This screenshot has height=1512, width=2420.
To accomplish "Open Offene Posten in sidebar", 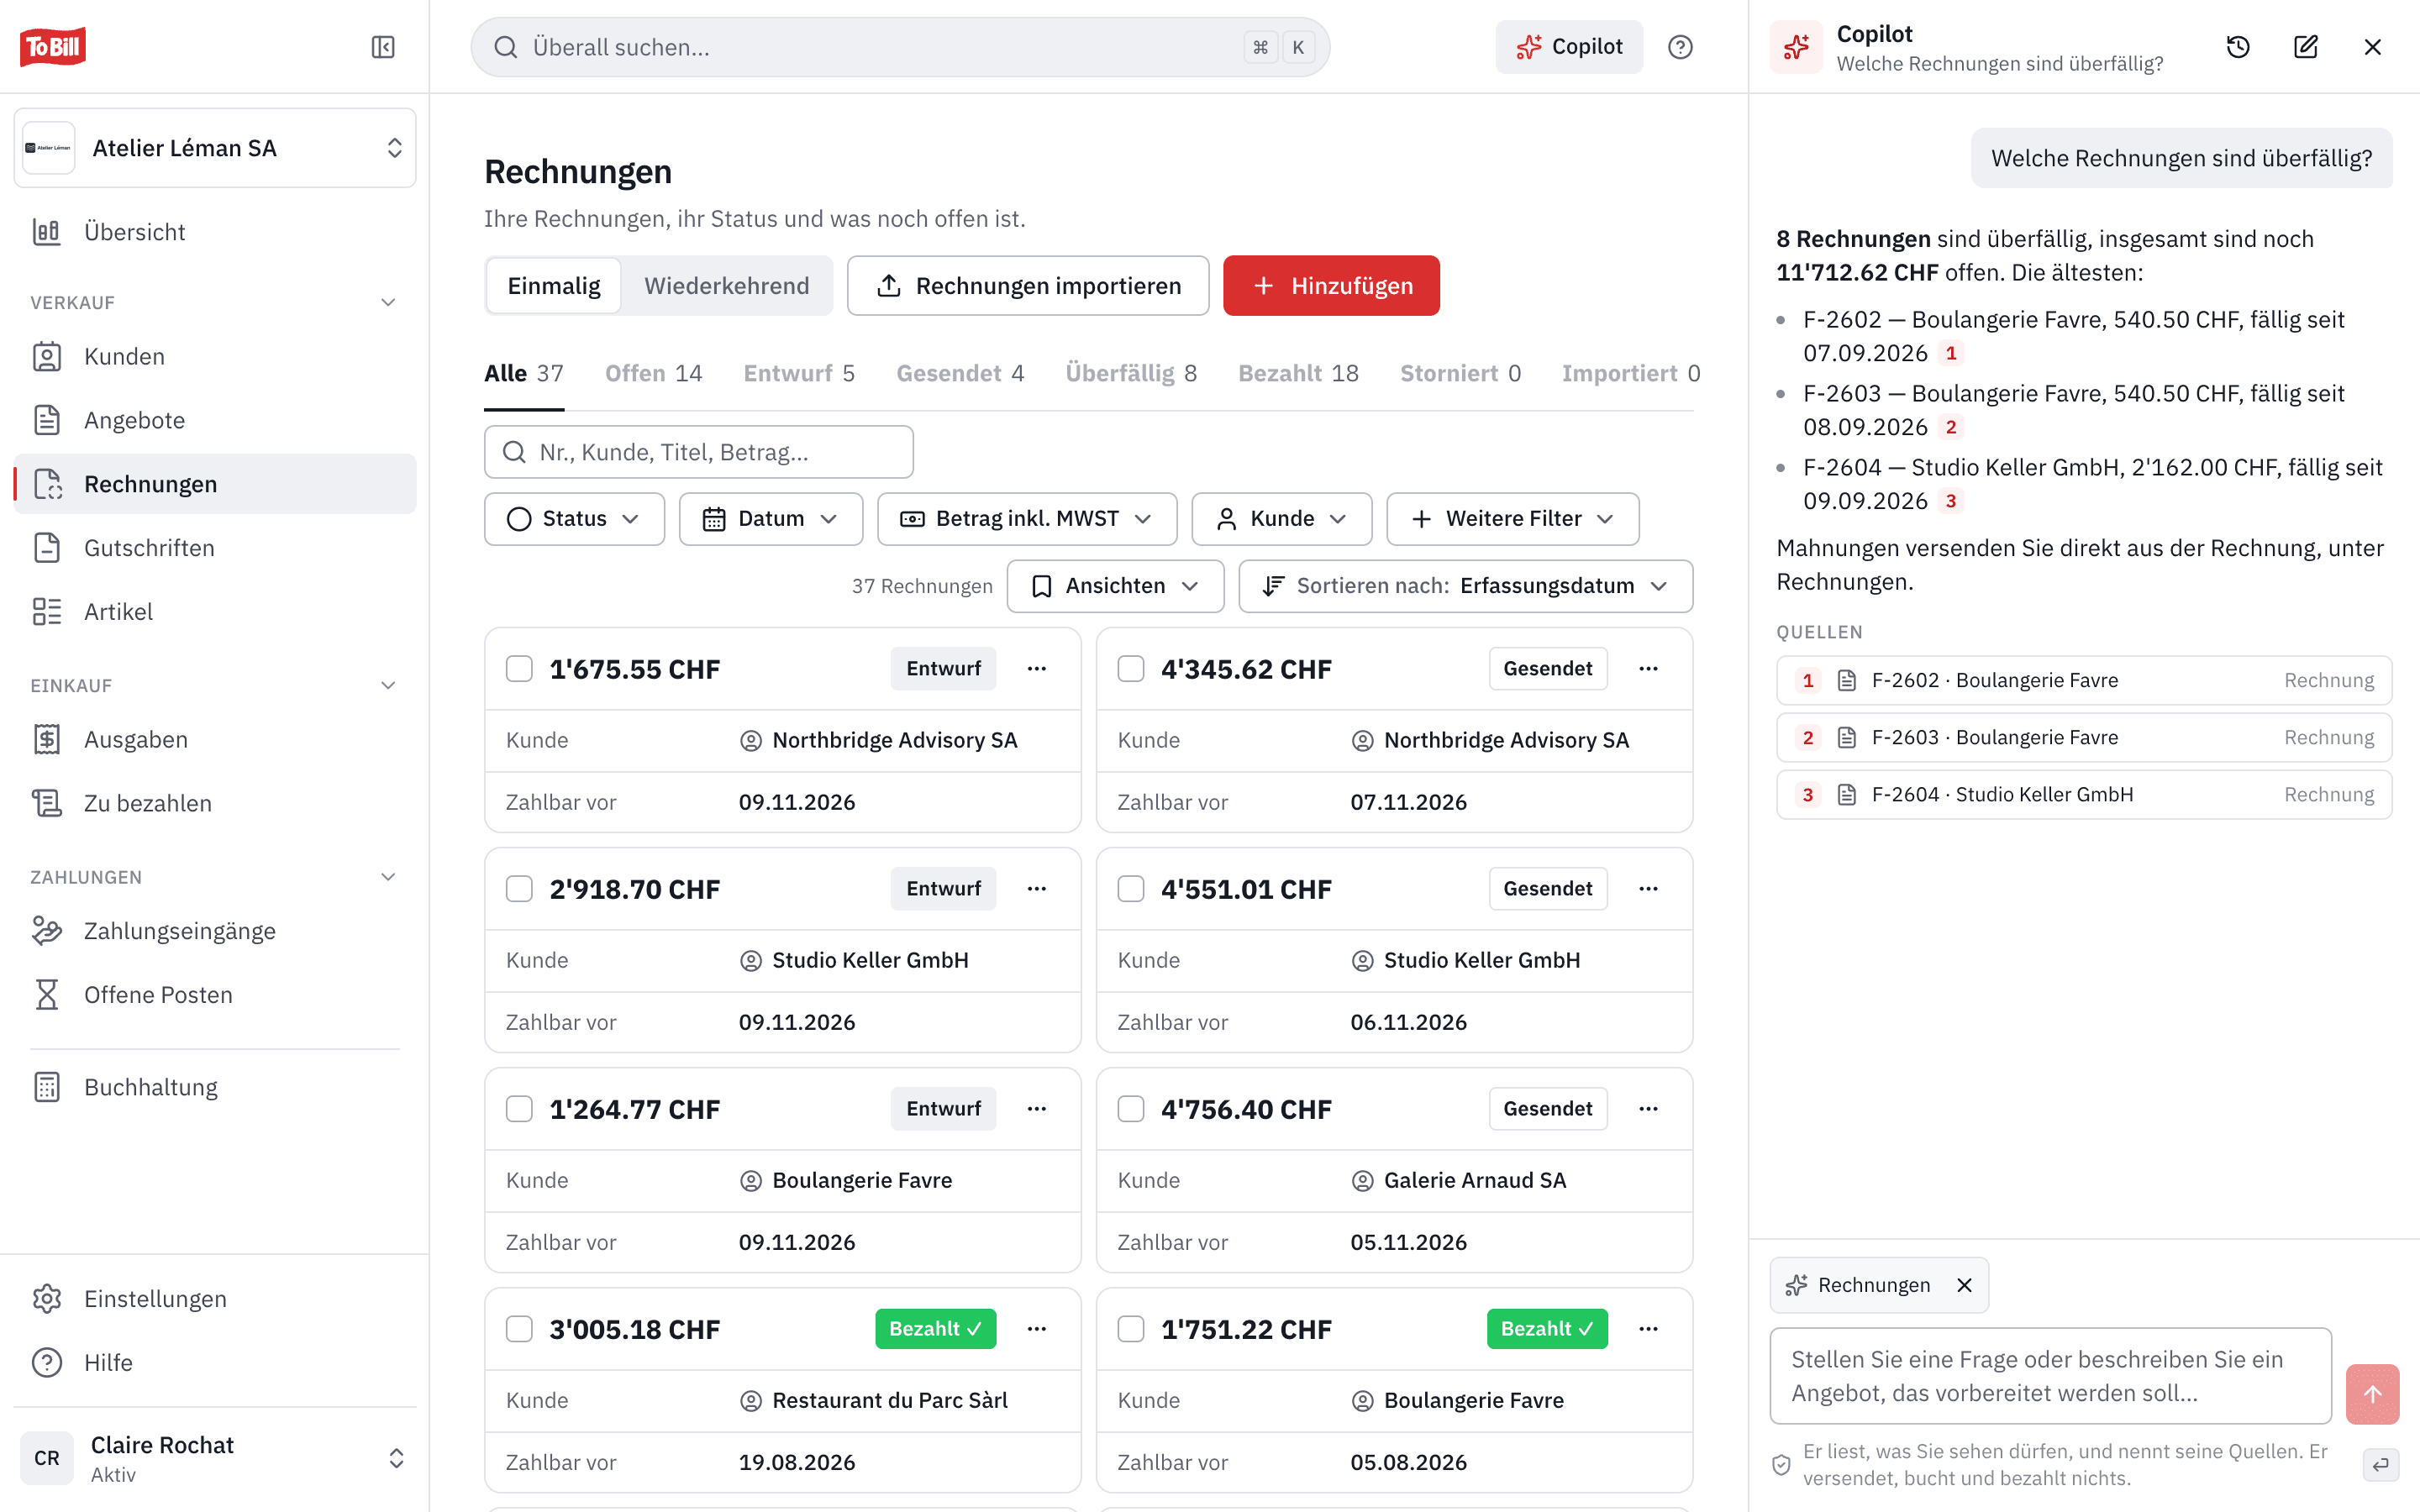I will coord(215,995).
